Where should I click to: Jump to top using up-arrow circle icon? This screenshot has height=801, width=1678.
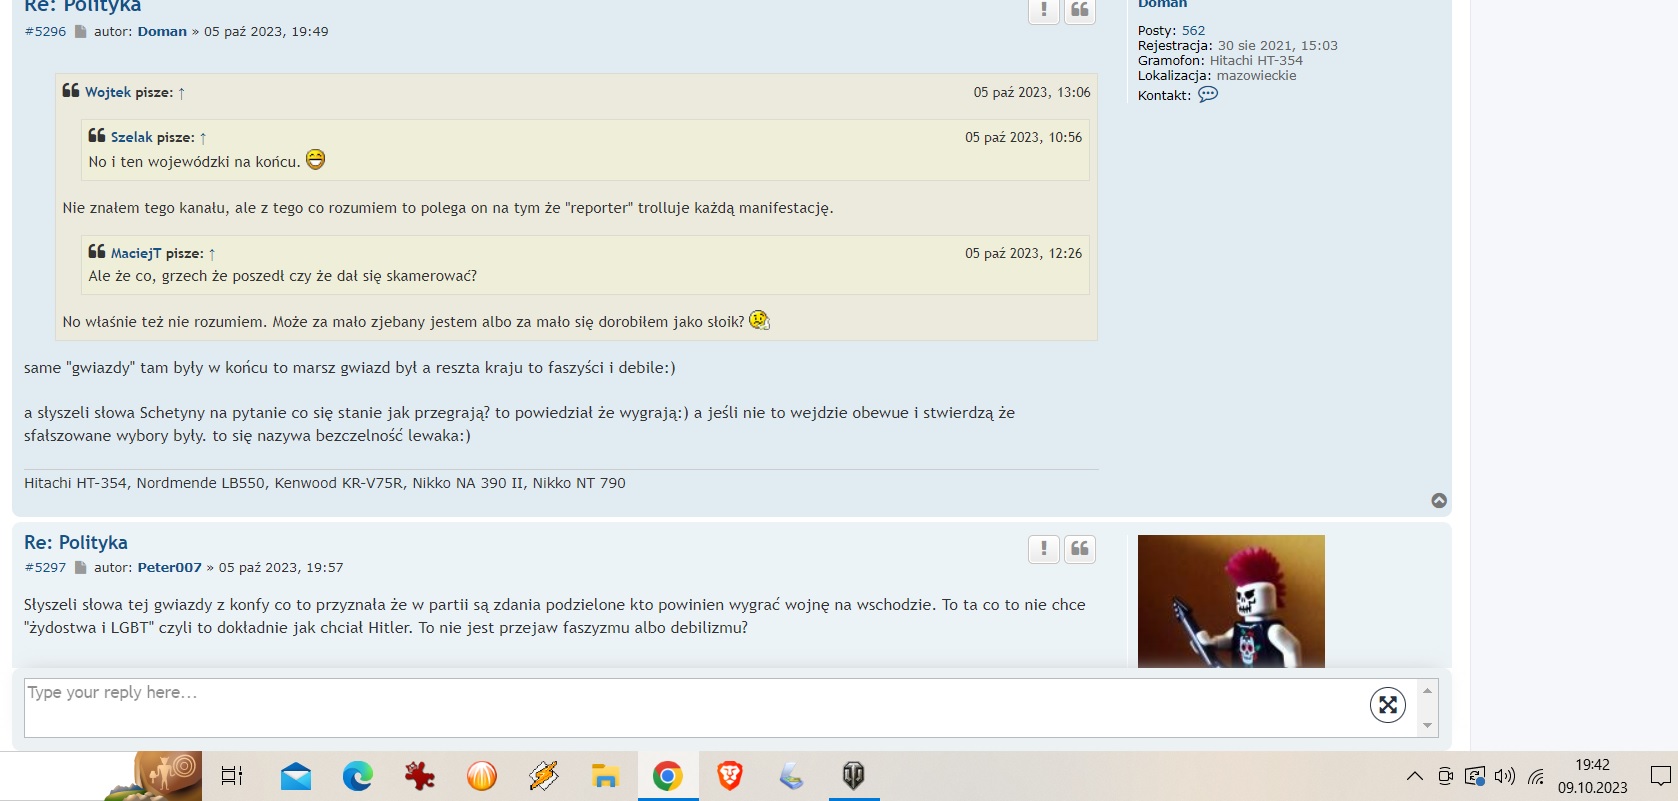1438,501
